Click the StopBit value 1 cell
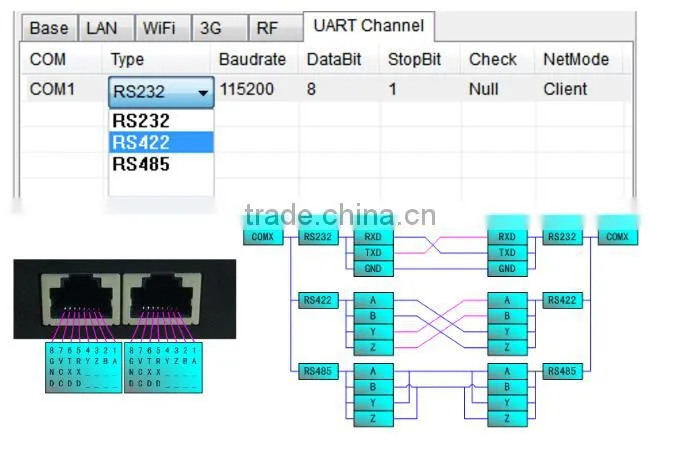Viewport: 680px width, 449px height. 420,89
